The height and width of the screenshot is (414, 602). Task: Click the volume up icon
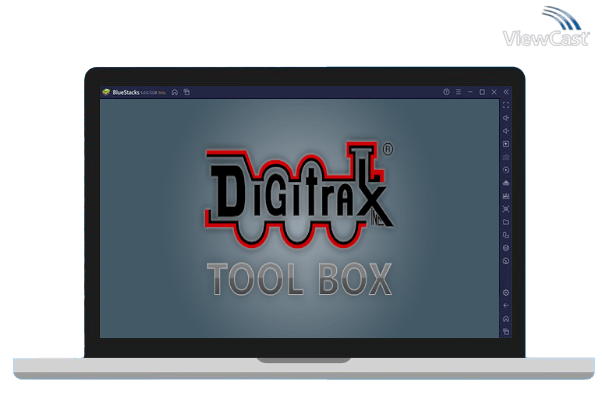[x=506, y=118]
